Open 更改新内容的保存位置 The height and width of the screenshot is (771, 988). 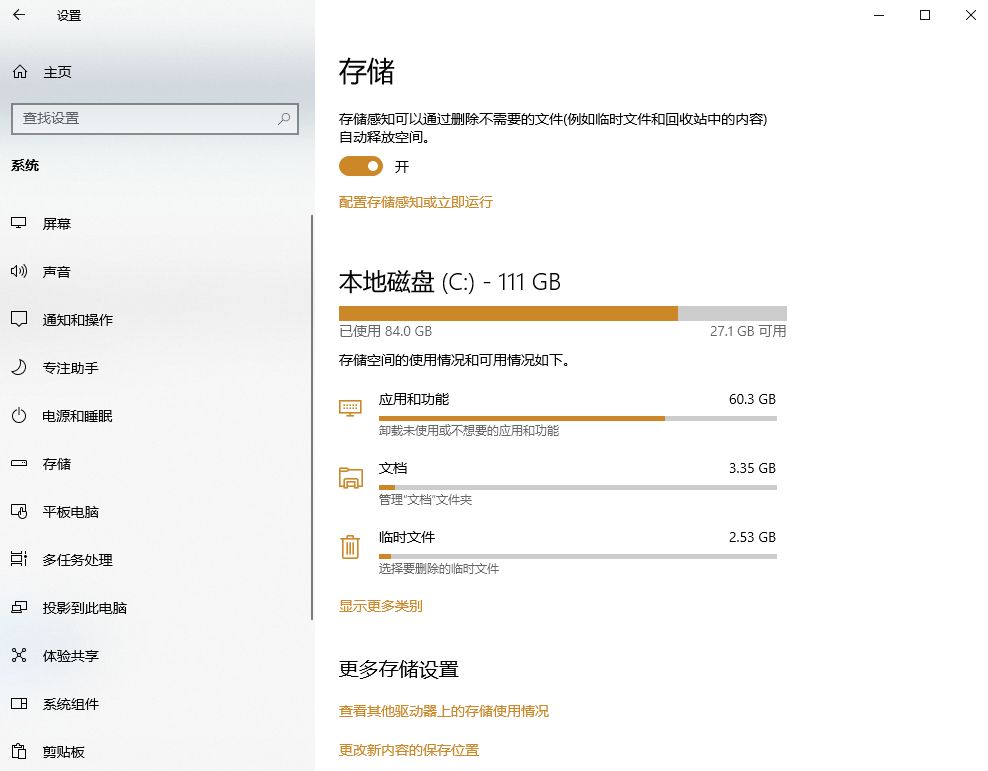pyautogui.click(x=409, y=749)
